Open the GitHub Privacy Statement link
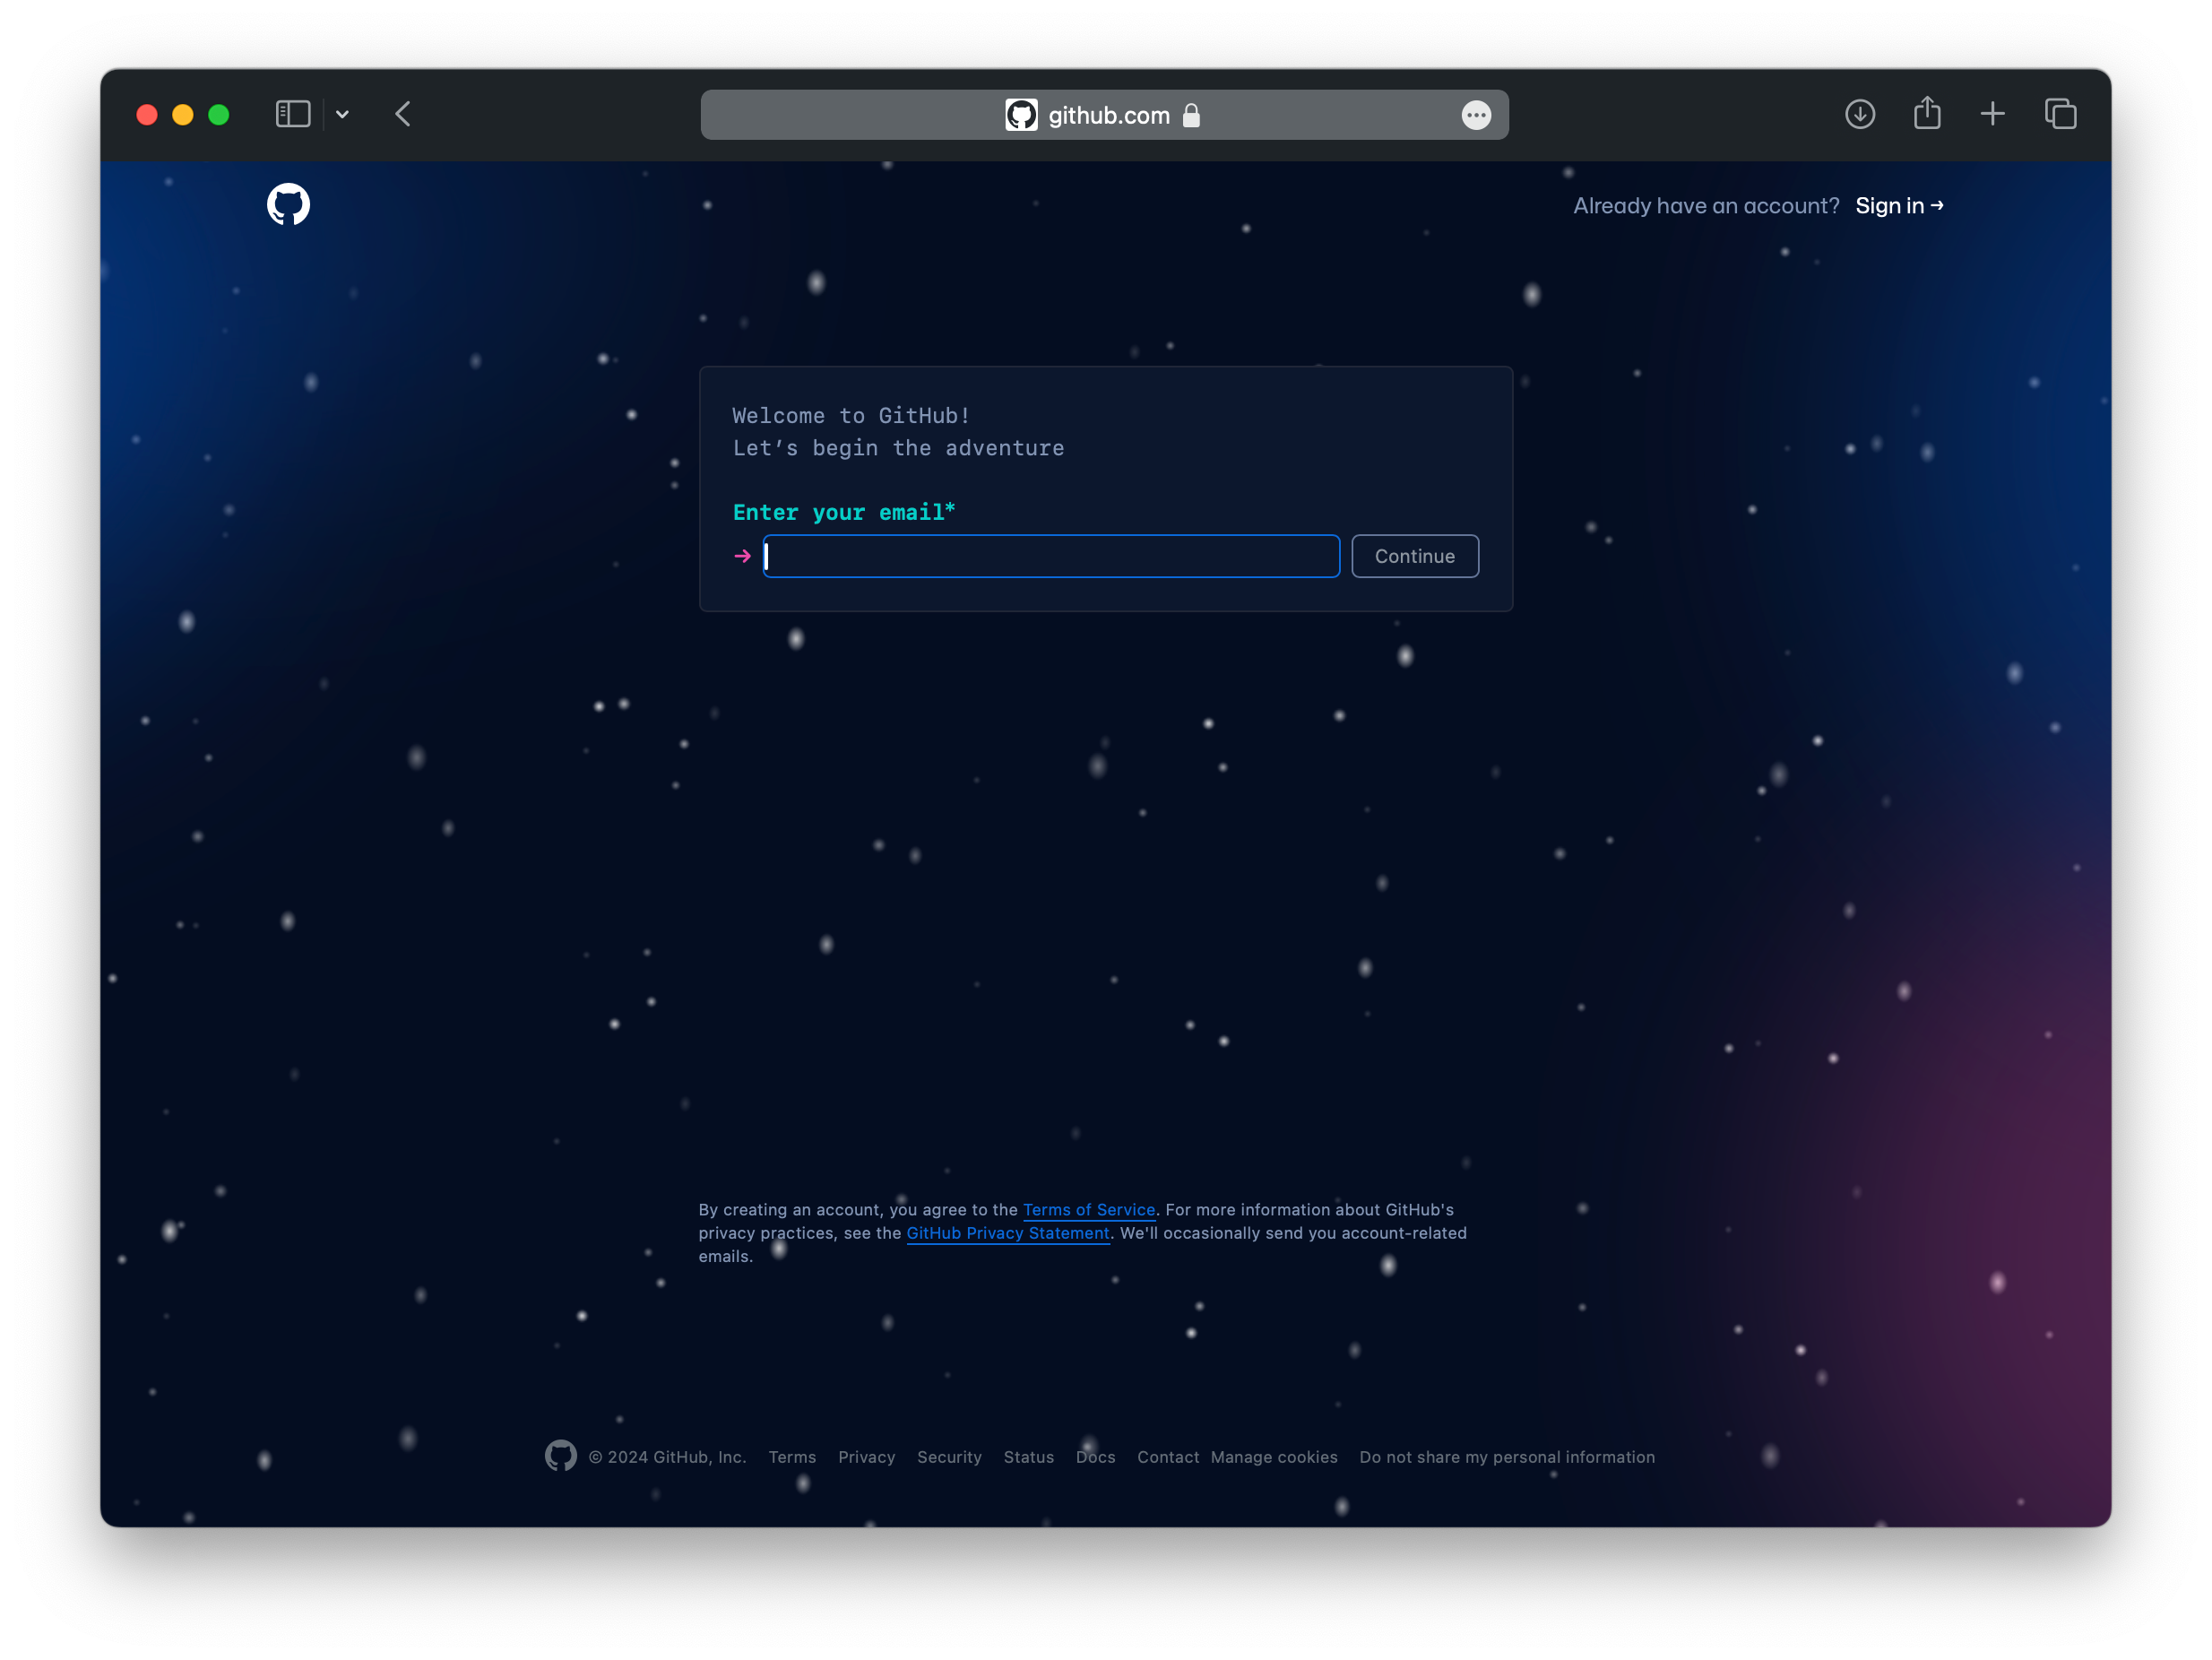This screenshot has height=1660, width=2212. pos(1007,1233)
